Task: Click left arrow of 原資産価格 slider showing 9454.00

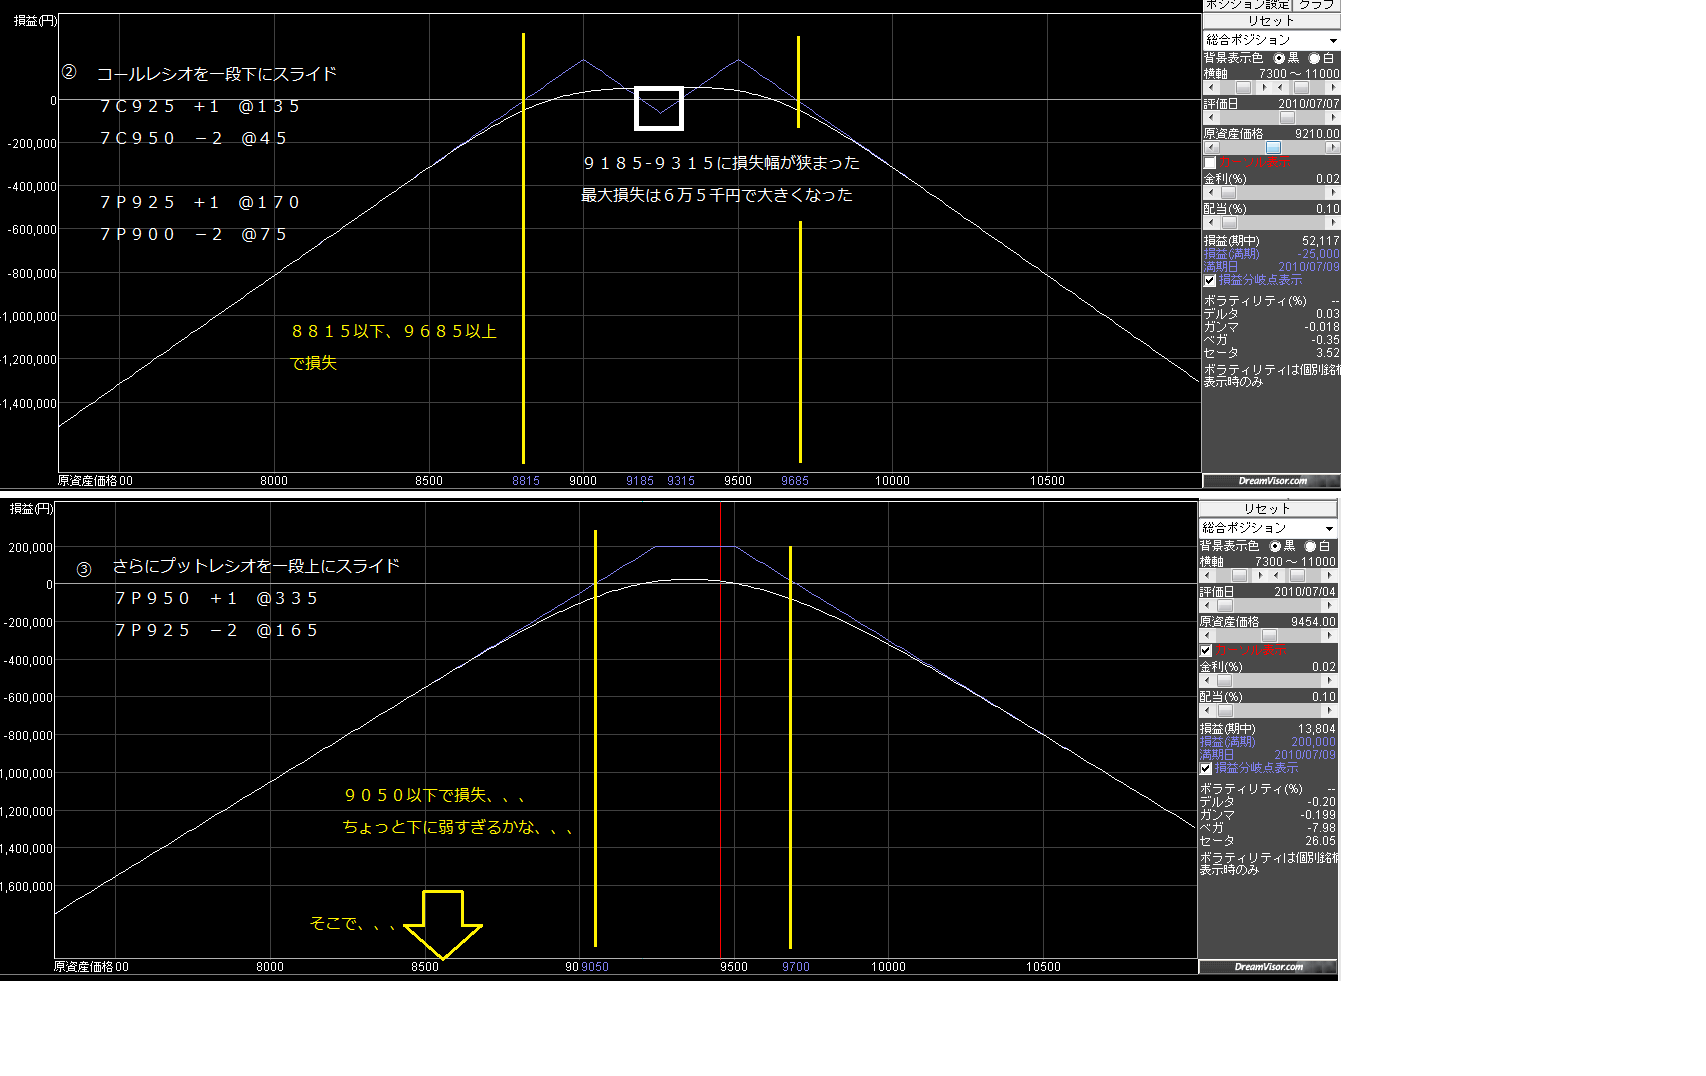Action: pos(1206,636)
